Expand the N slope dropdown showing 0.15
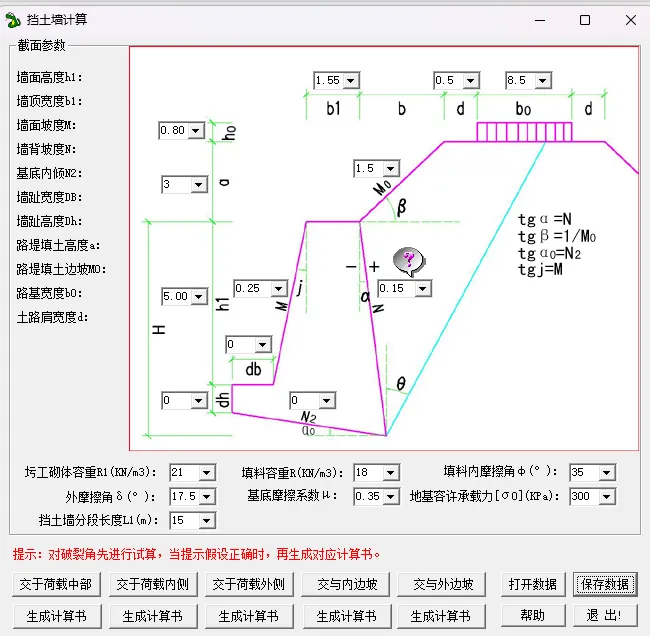 [422, 289]
